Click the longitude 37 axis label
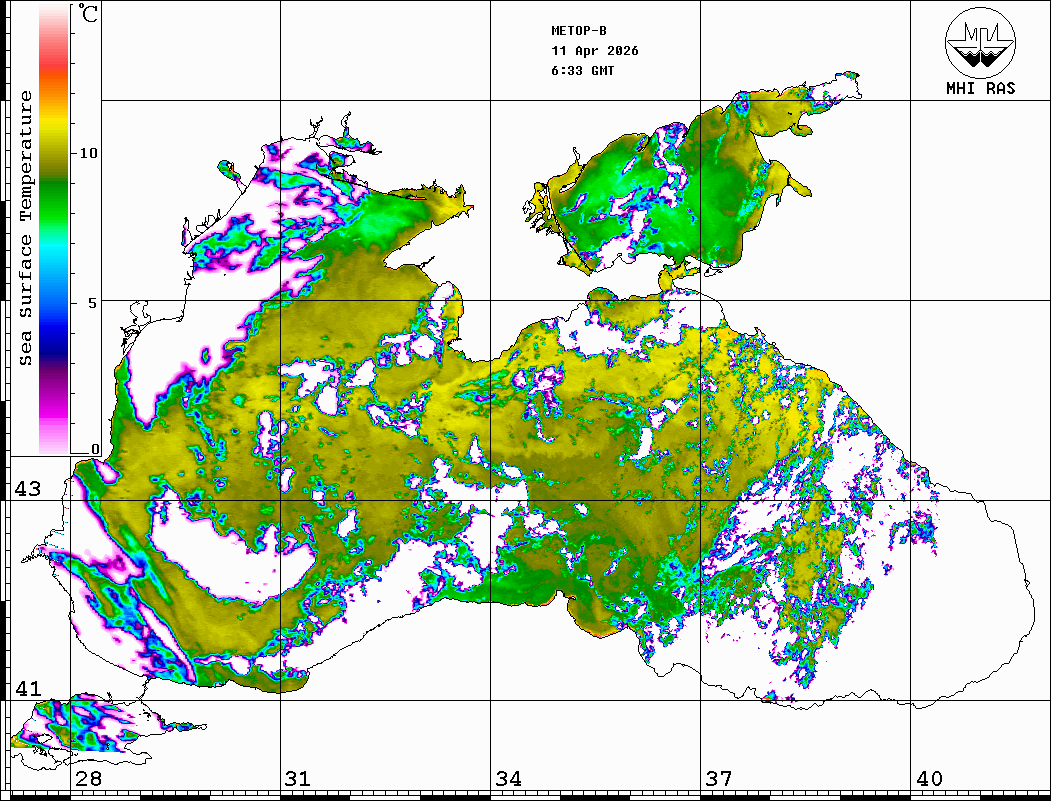Image resolution: width=1051 pixels, height=801 pixels. 718,779
